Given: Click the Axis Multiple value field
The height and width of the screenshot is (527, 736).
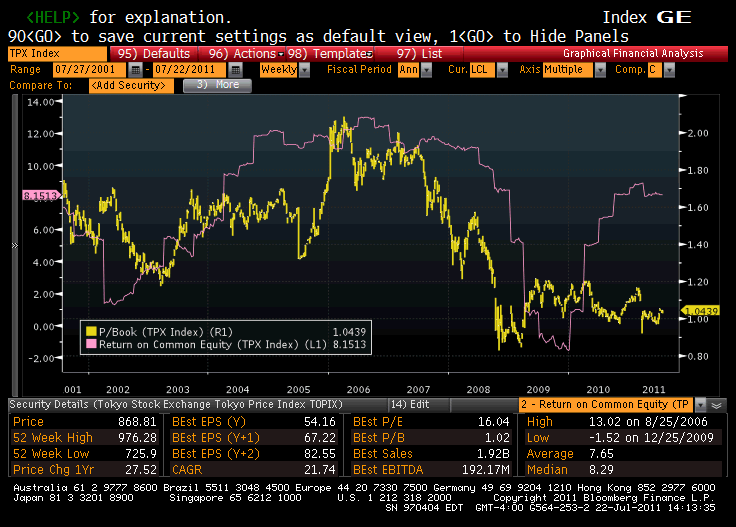Looking at the screenshot, I should (568, 70).
